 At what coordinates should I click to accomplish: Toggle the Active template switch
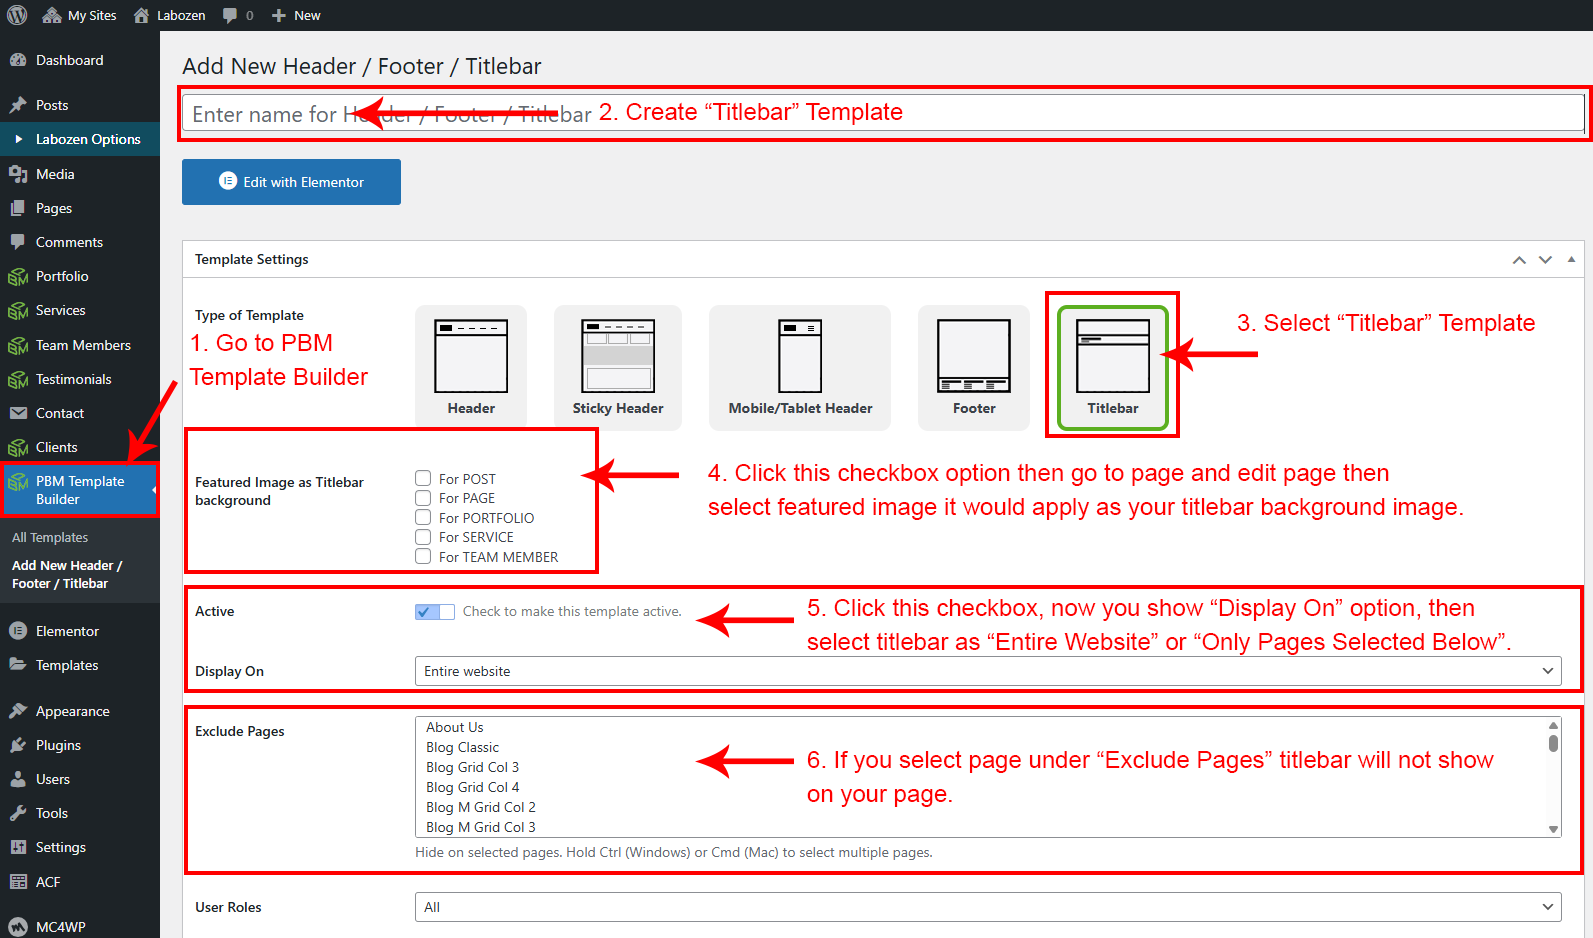coord(434,611)
